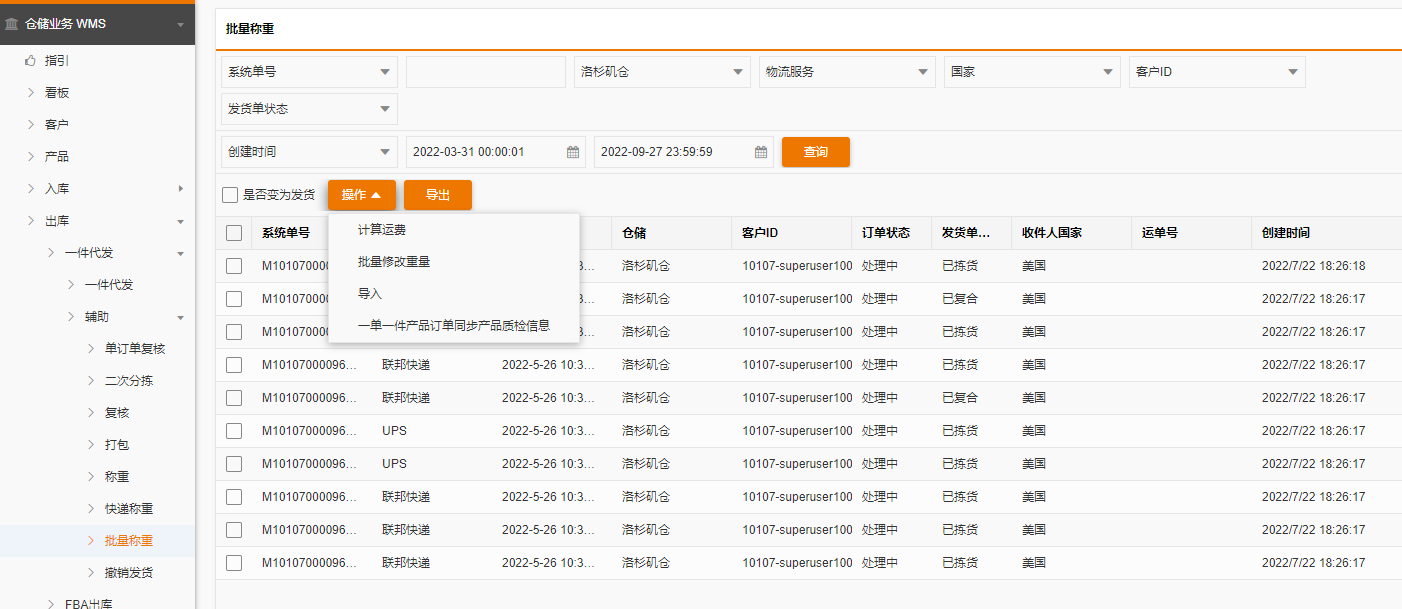
Task: Choose 导入 from the 操作 menu
Action: 454,294
